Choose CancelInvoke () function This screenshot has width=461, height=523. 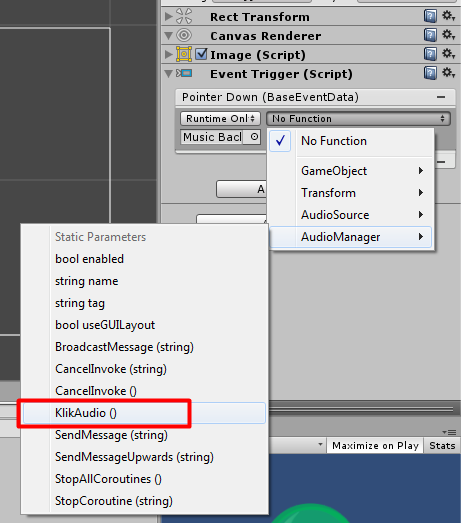click(144, 391)
